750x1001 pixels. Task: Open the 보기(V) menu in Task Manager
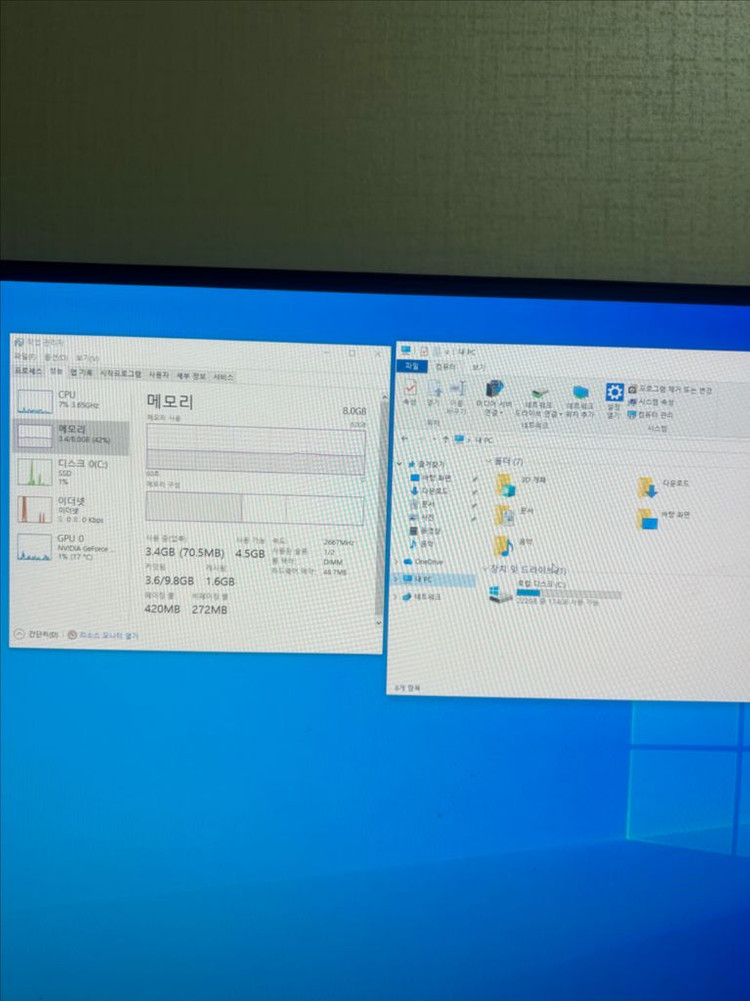tap(87, 358)
